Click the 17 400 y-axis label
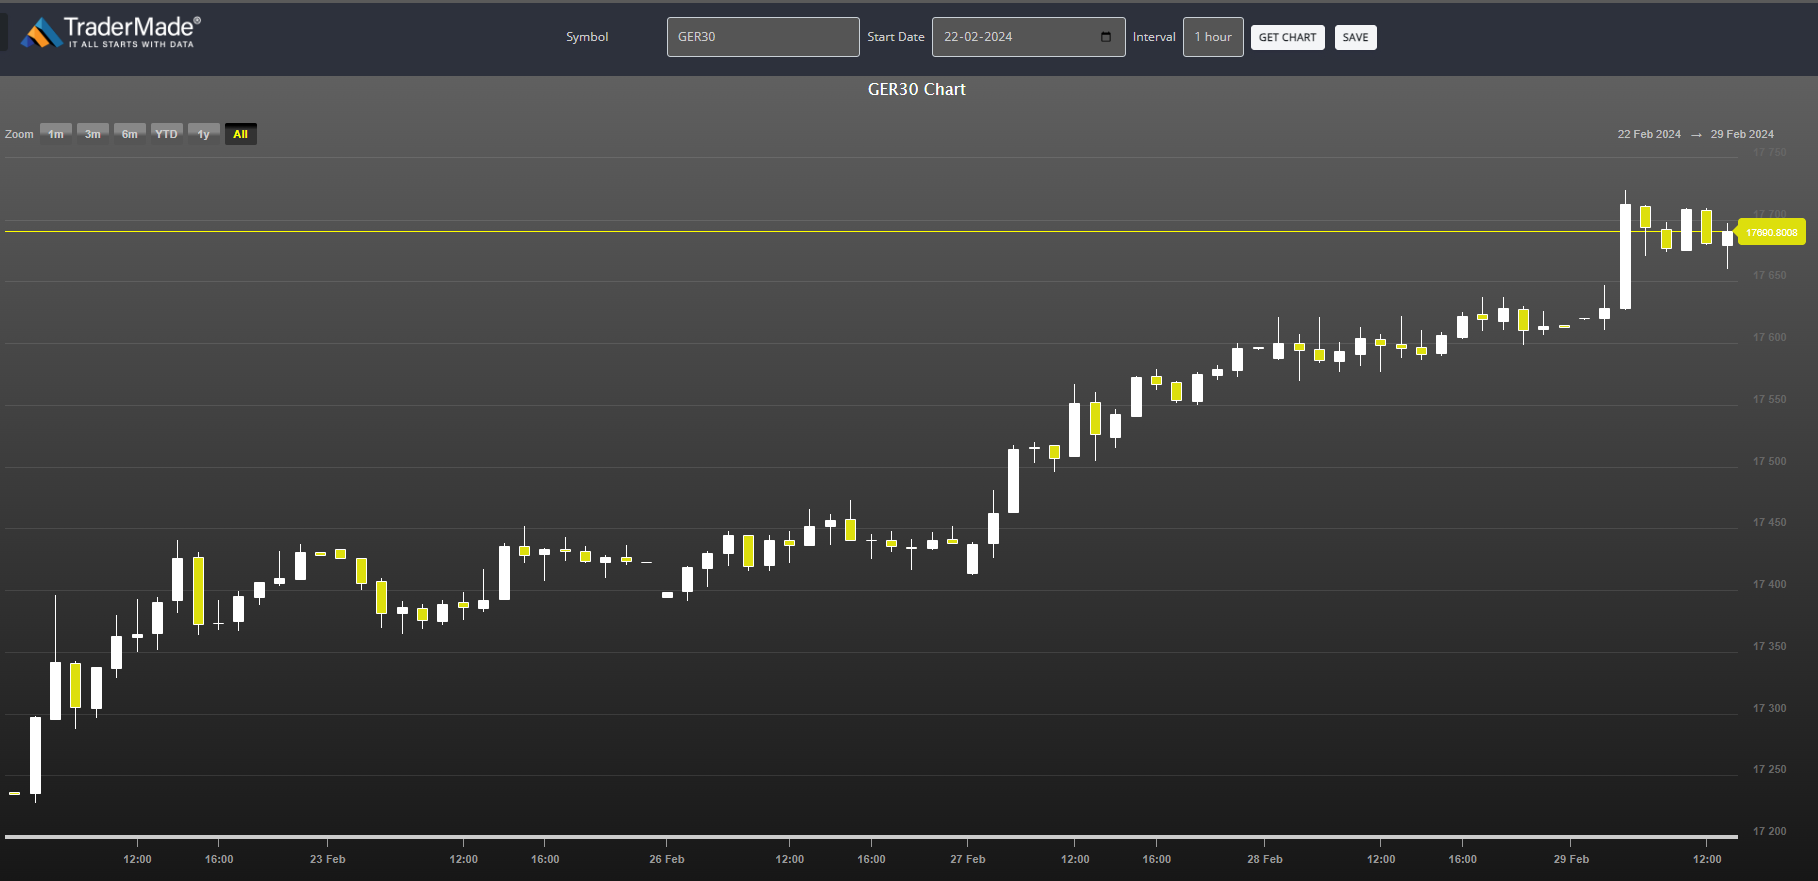Image resolution: width=1818 pixels, height=881 pixels. 1769,584
